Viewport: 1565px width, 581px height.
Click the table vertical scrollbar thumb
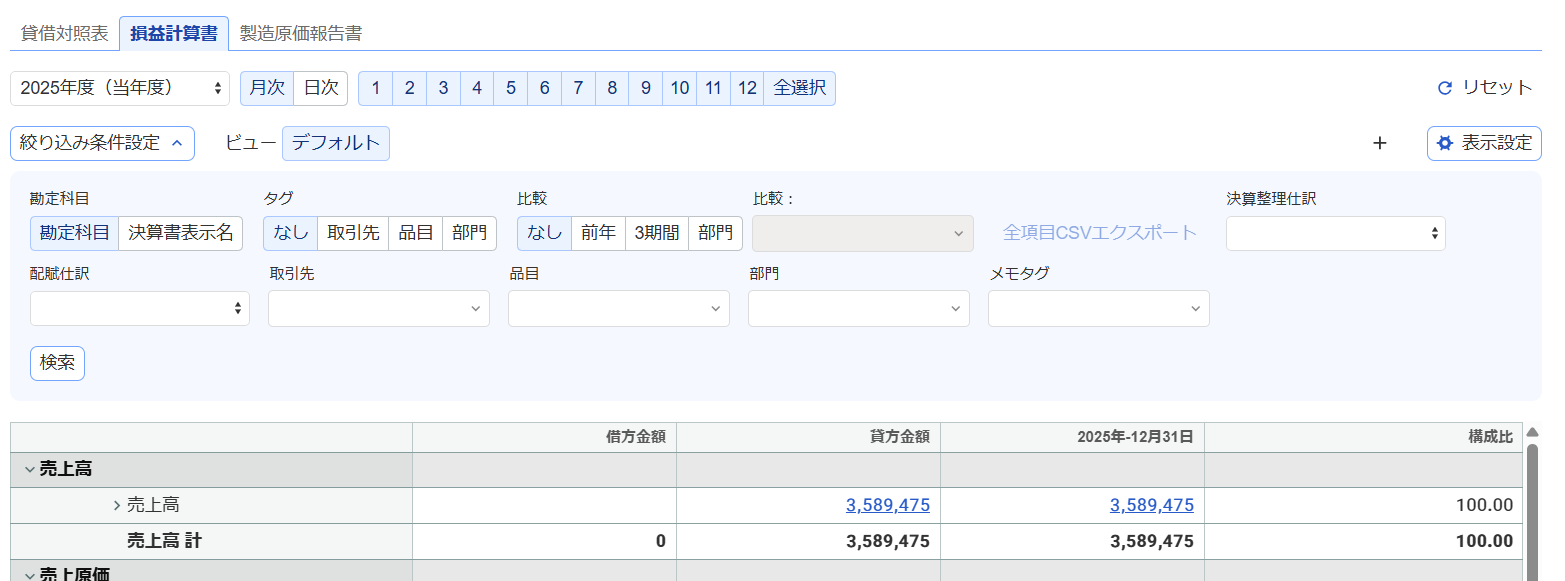point(1532,513)
